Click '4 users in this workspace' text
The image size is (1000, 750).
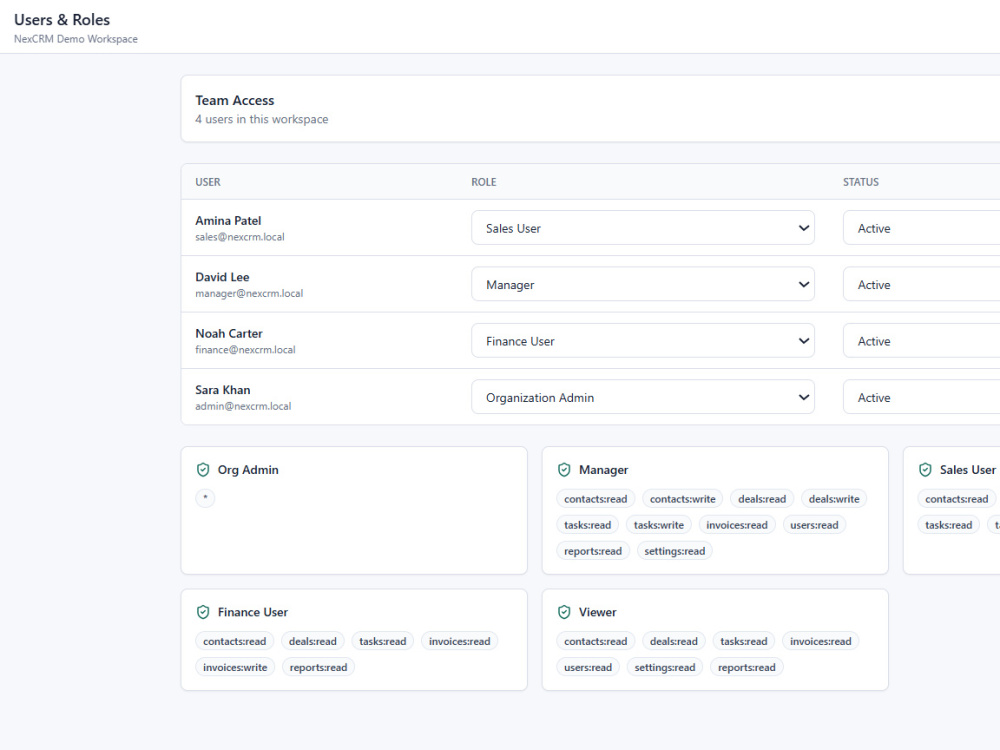[x=261, y=119]
